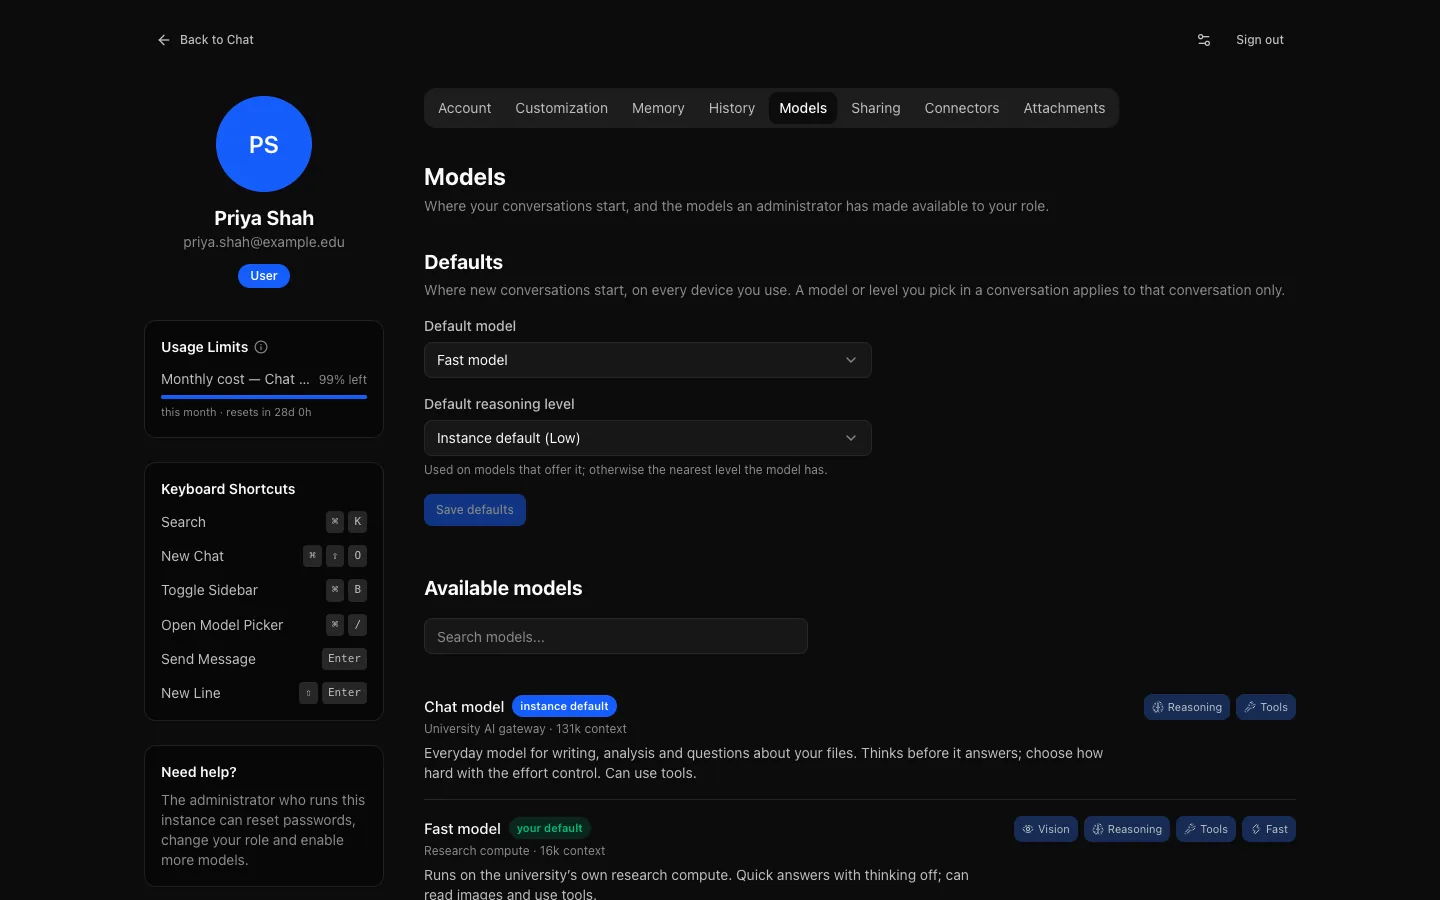
Task: Click the instance default badge
Action: point(564,706)
